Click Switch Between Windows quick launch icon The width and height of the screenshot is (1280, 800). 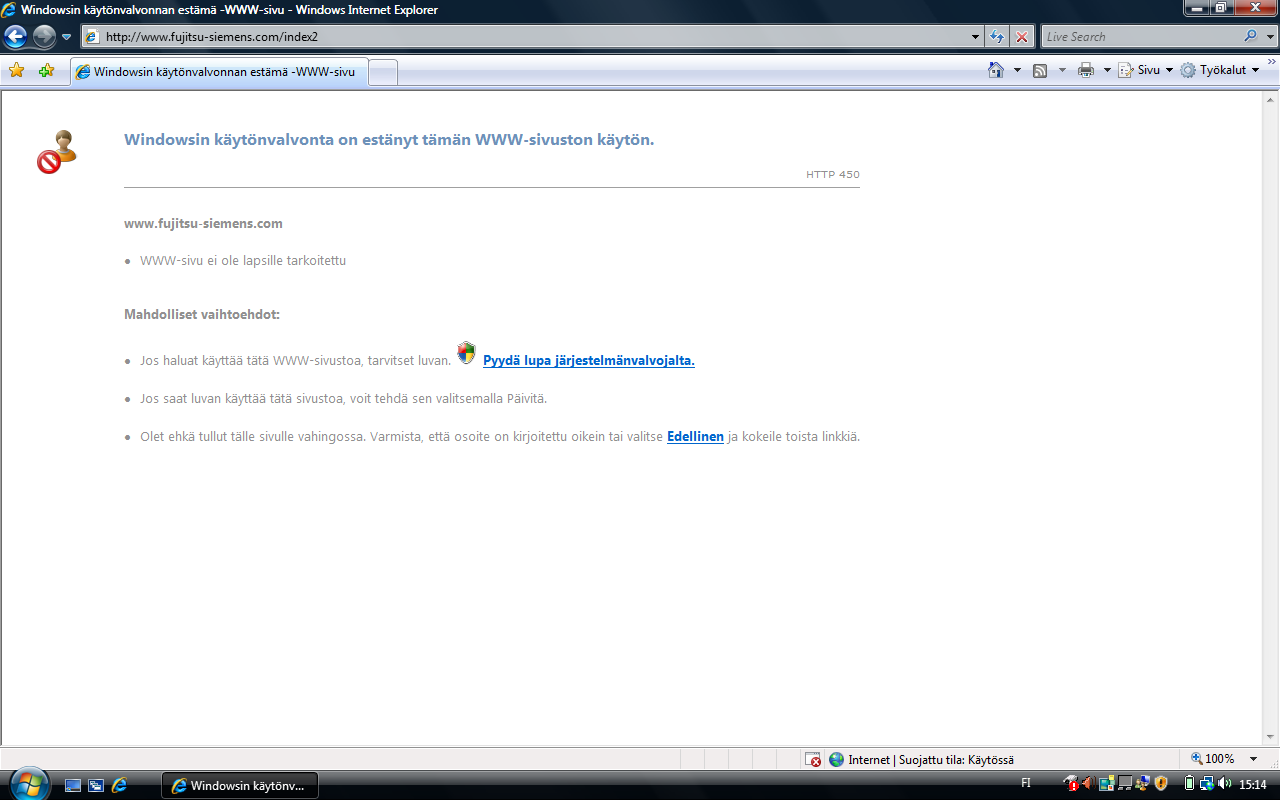coord(96,785)
